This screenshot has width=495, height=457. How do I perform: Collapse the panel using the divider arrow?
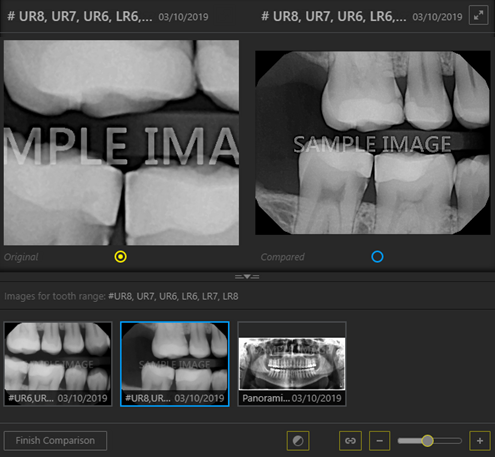tap(247, 277)
